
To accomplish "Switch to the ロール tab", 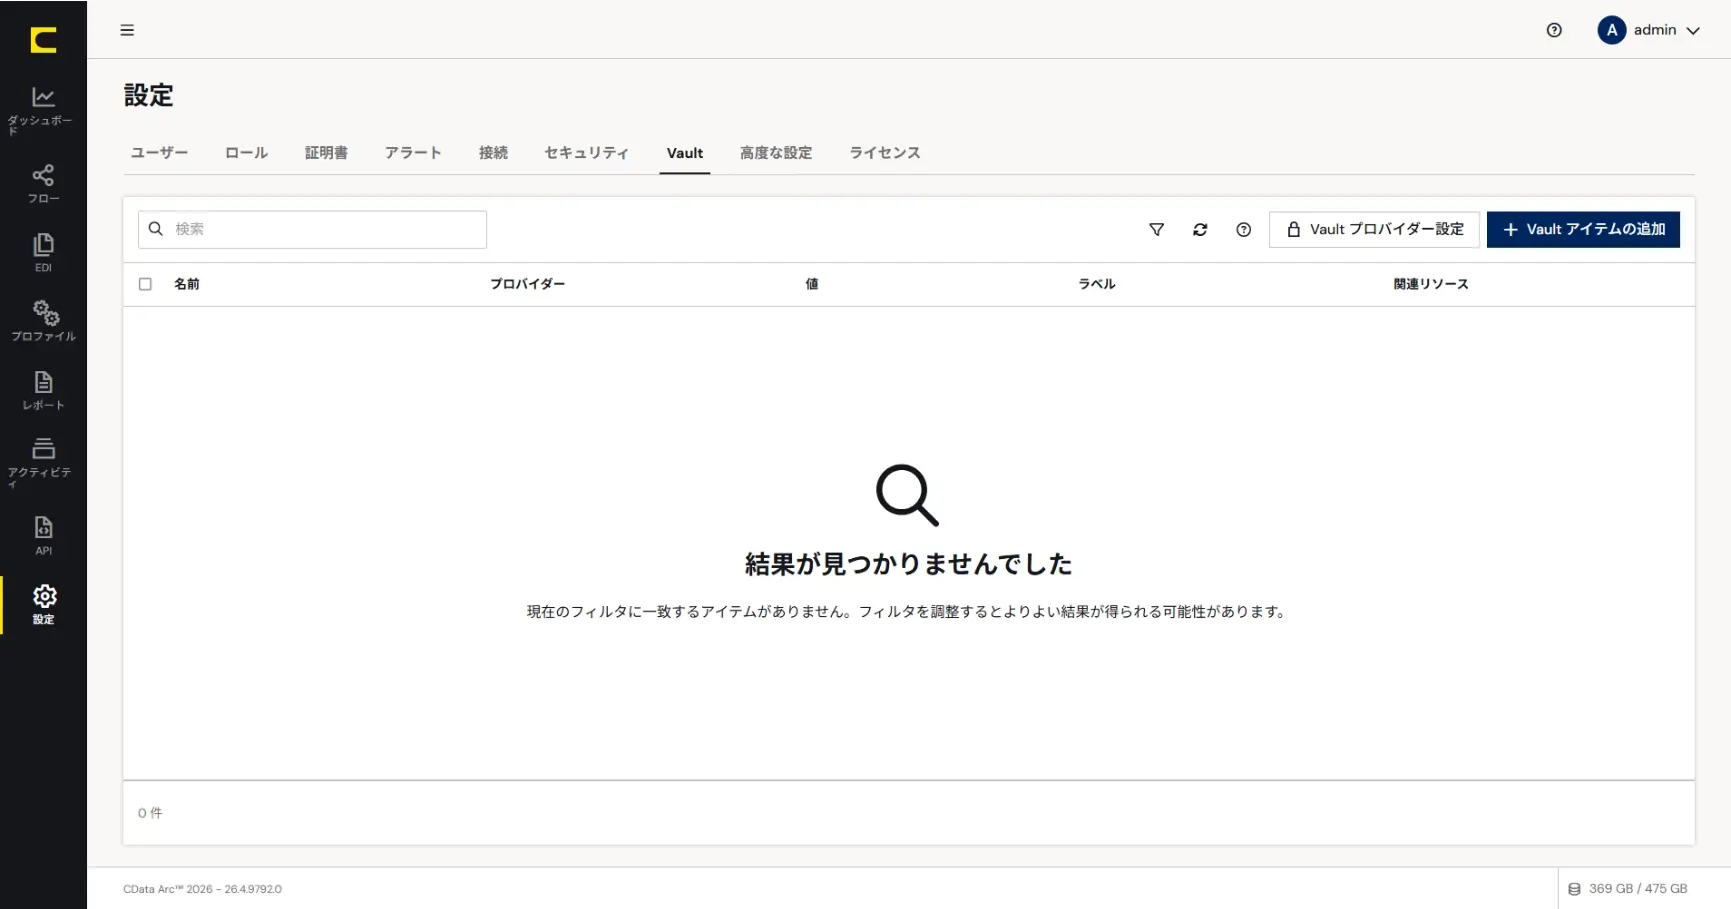I will [246, 153].
